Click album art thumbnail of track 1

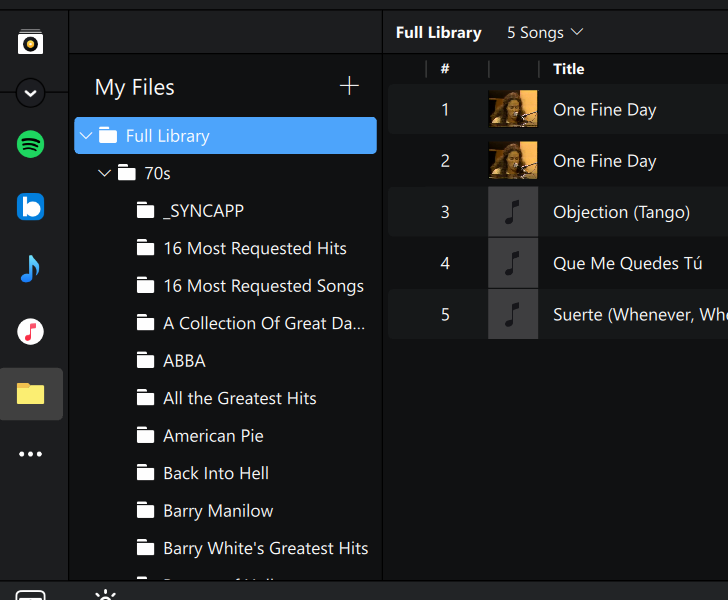click(513, 110)
